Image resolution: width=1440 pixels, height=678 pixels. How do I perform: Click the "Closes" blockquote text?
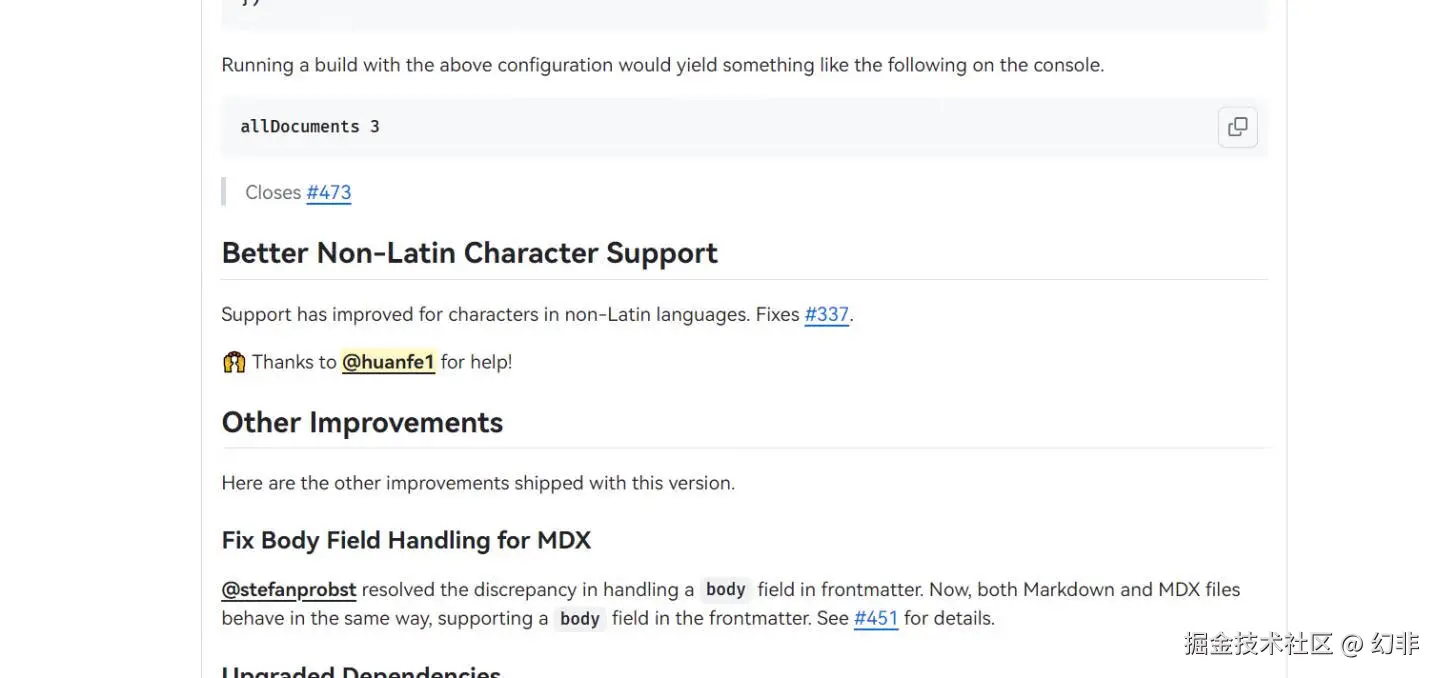click(x=273, y=192)
